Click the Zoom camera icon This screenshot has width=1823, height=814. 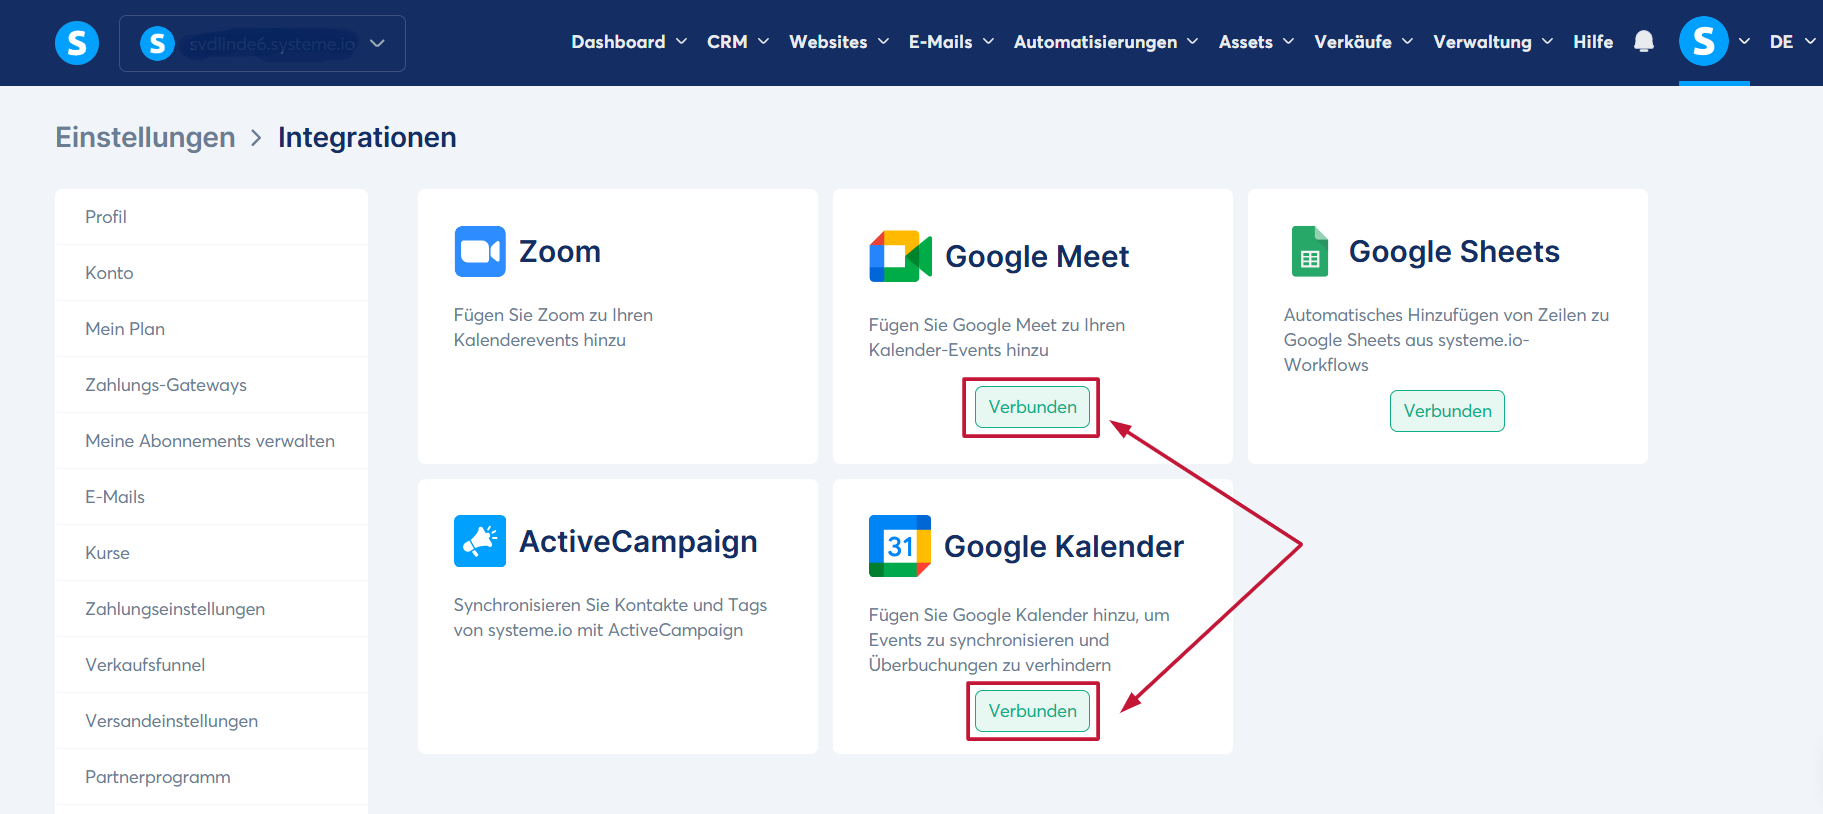pos(480,251)
